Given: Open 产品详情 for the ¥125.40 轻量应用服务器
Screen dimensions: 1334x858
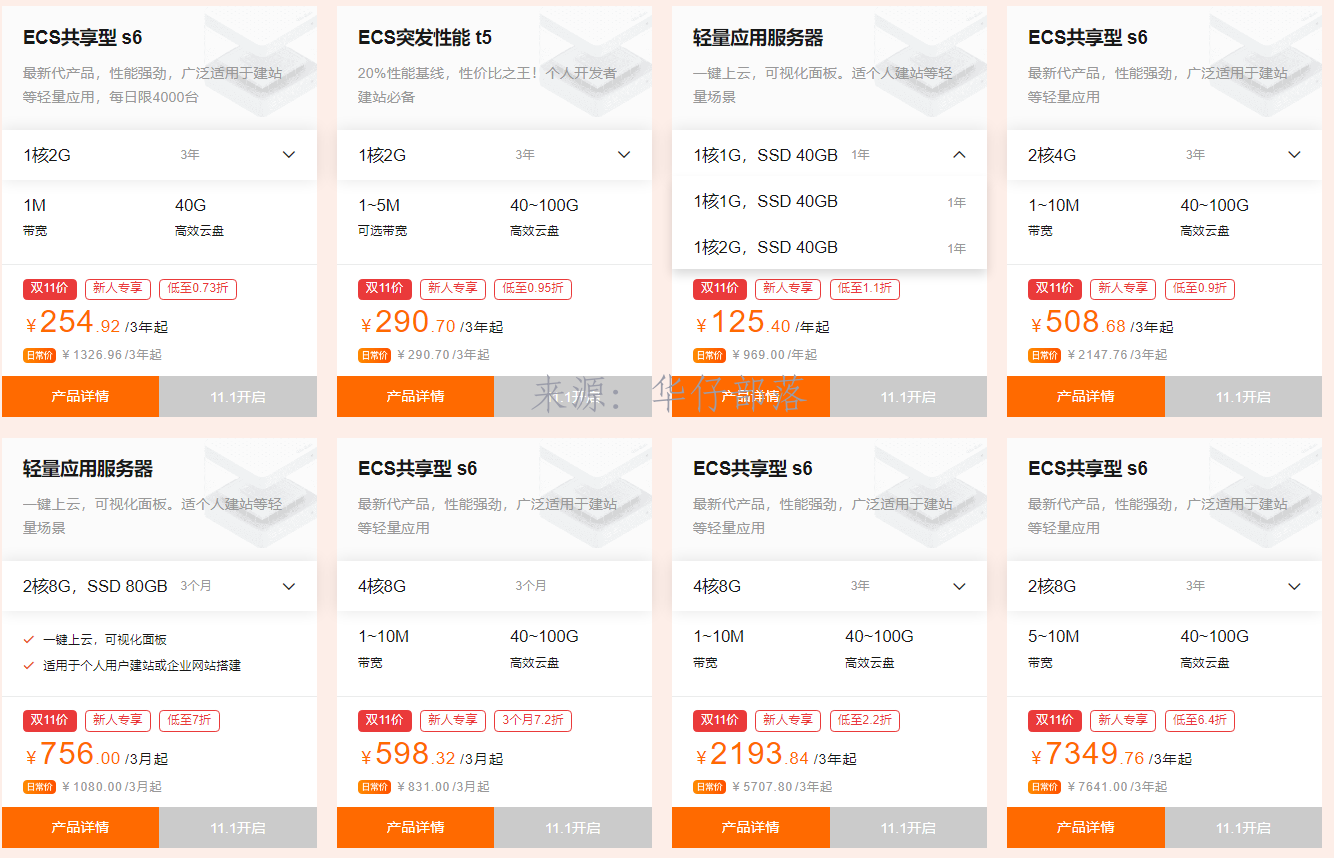Looking at the screenshot, I should click(x=750, y=396).
